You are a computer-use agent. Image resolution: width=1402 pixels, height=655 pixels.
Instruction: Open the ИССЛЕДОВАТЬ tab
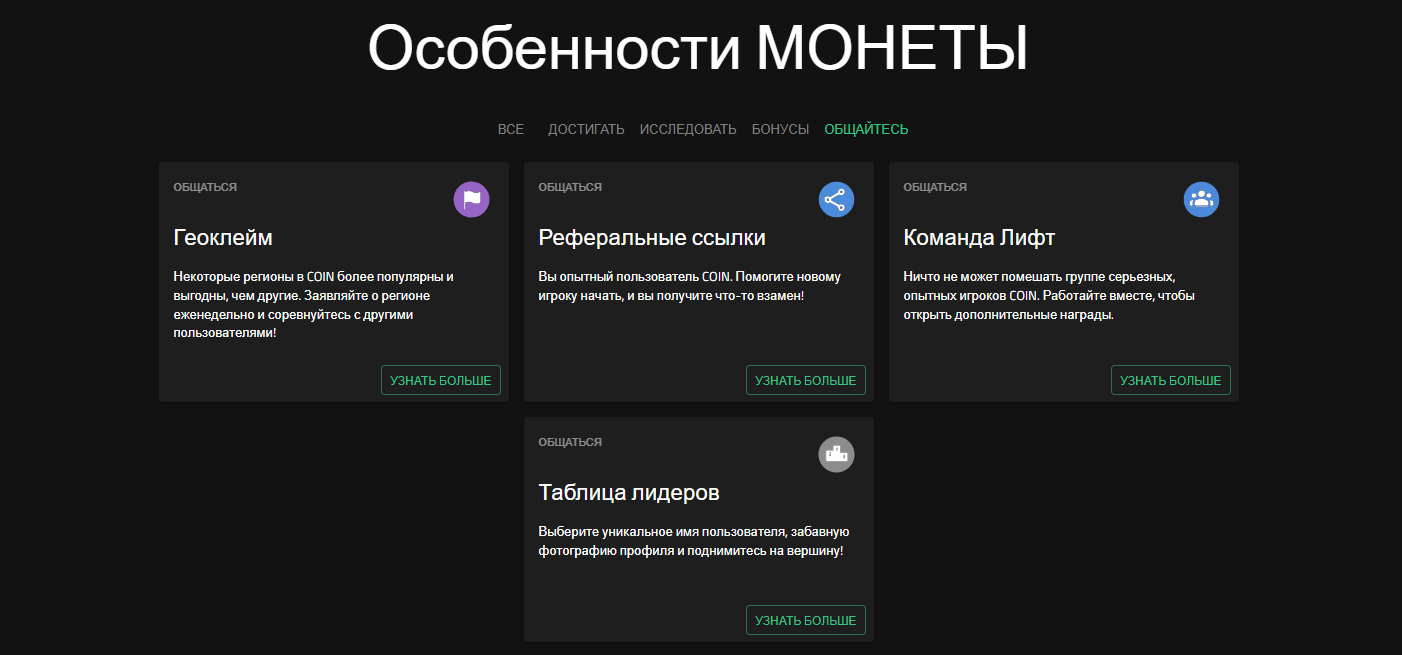[688, 129]
